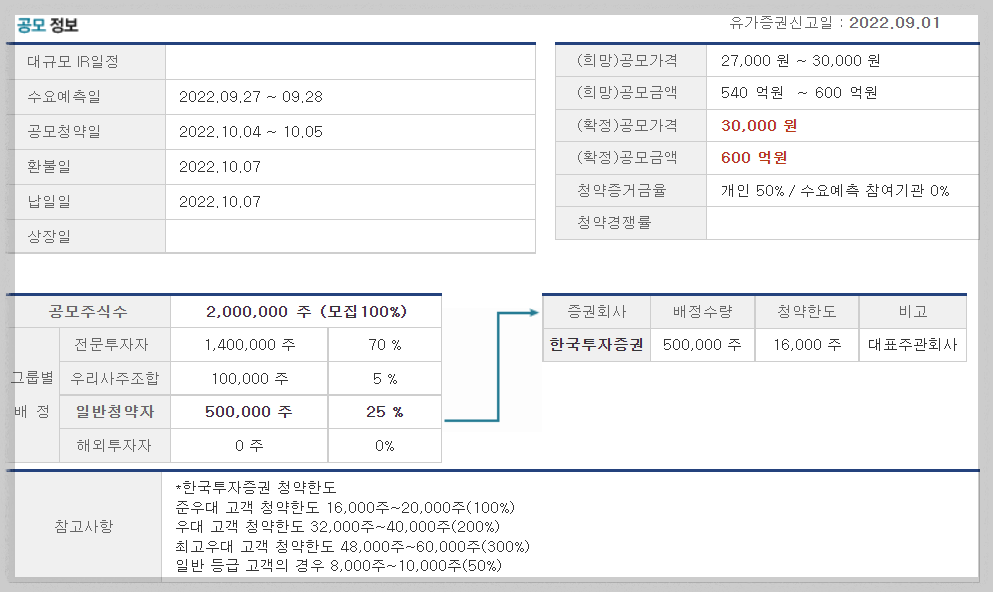Image resolution: width=993 pixels, height=592 pixels.
Task: Select 500,000 주 in 한국투자증권 row
Action: pyautogui.click(x=702, y=344)
